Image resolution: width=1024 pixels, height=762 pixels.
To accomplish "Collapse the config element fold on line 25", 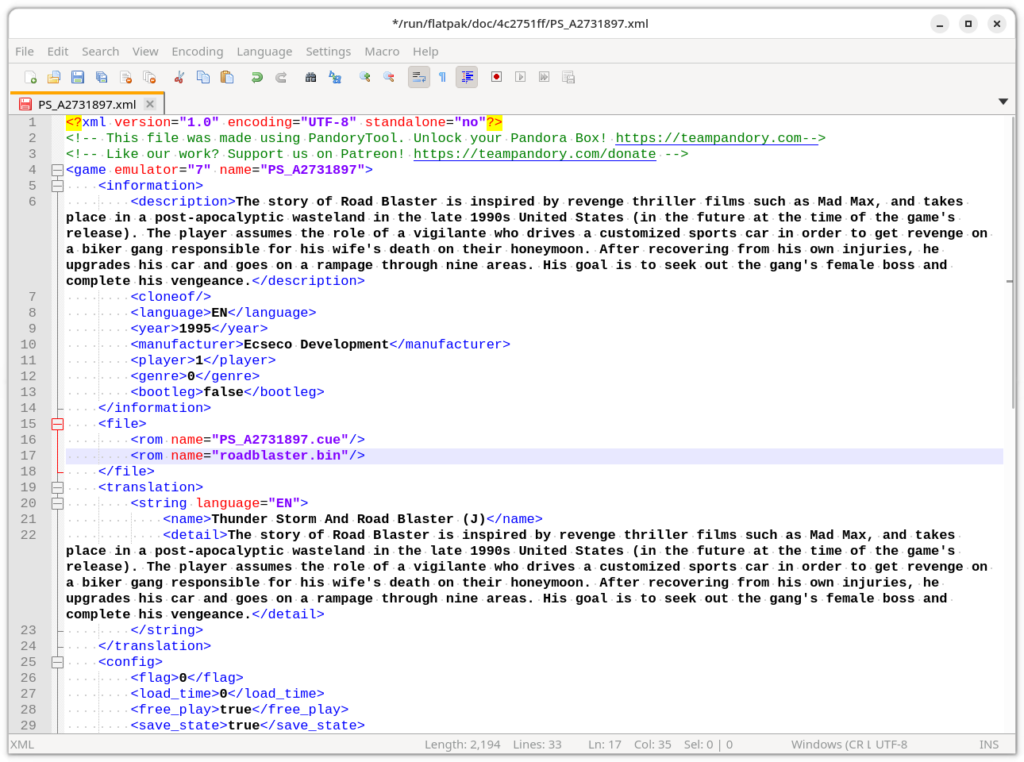I will pos(57,662).
